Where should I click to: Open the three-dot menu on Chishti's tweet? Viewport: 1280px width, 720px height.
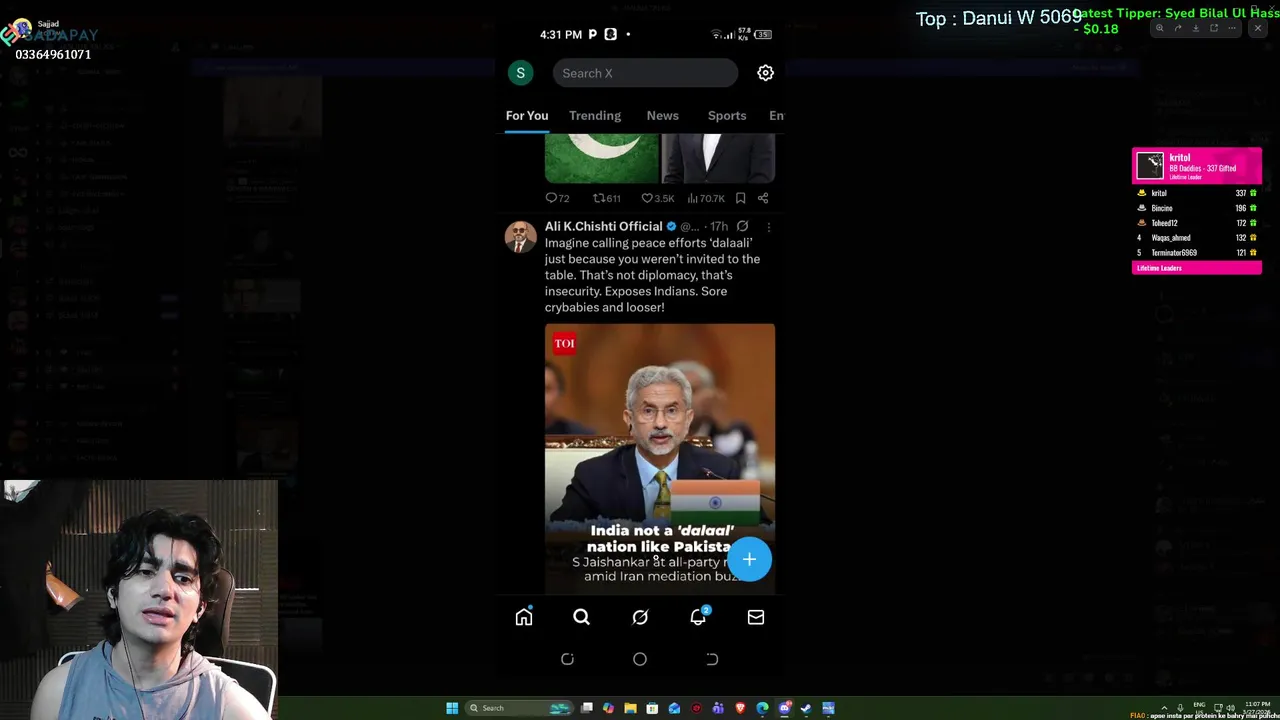768,227
